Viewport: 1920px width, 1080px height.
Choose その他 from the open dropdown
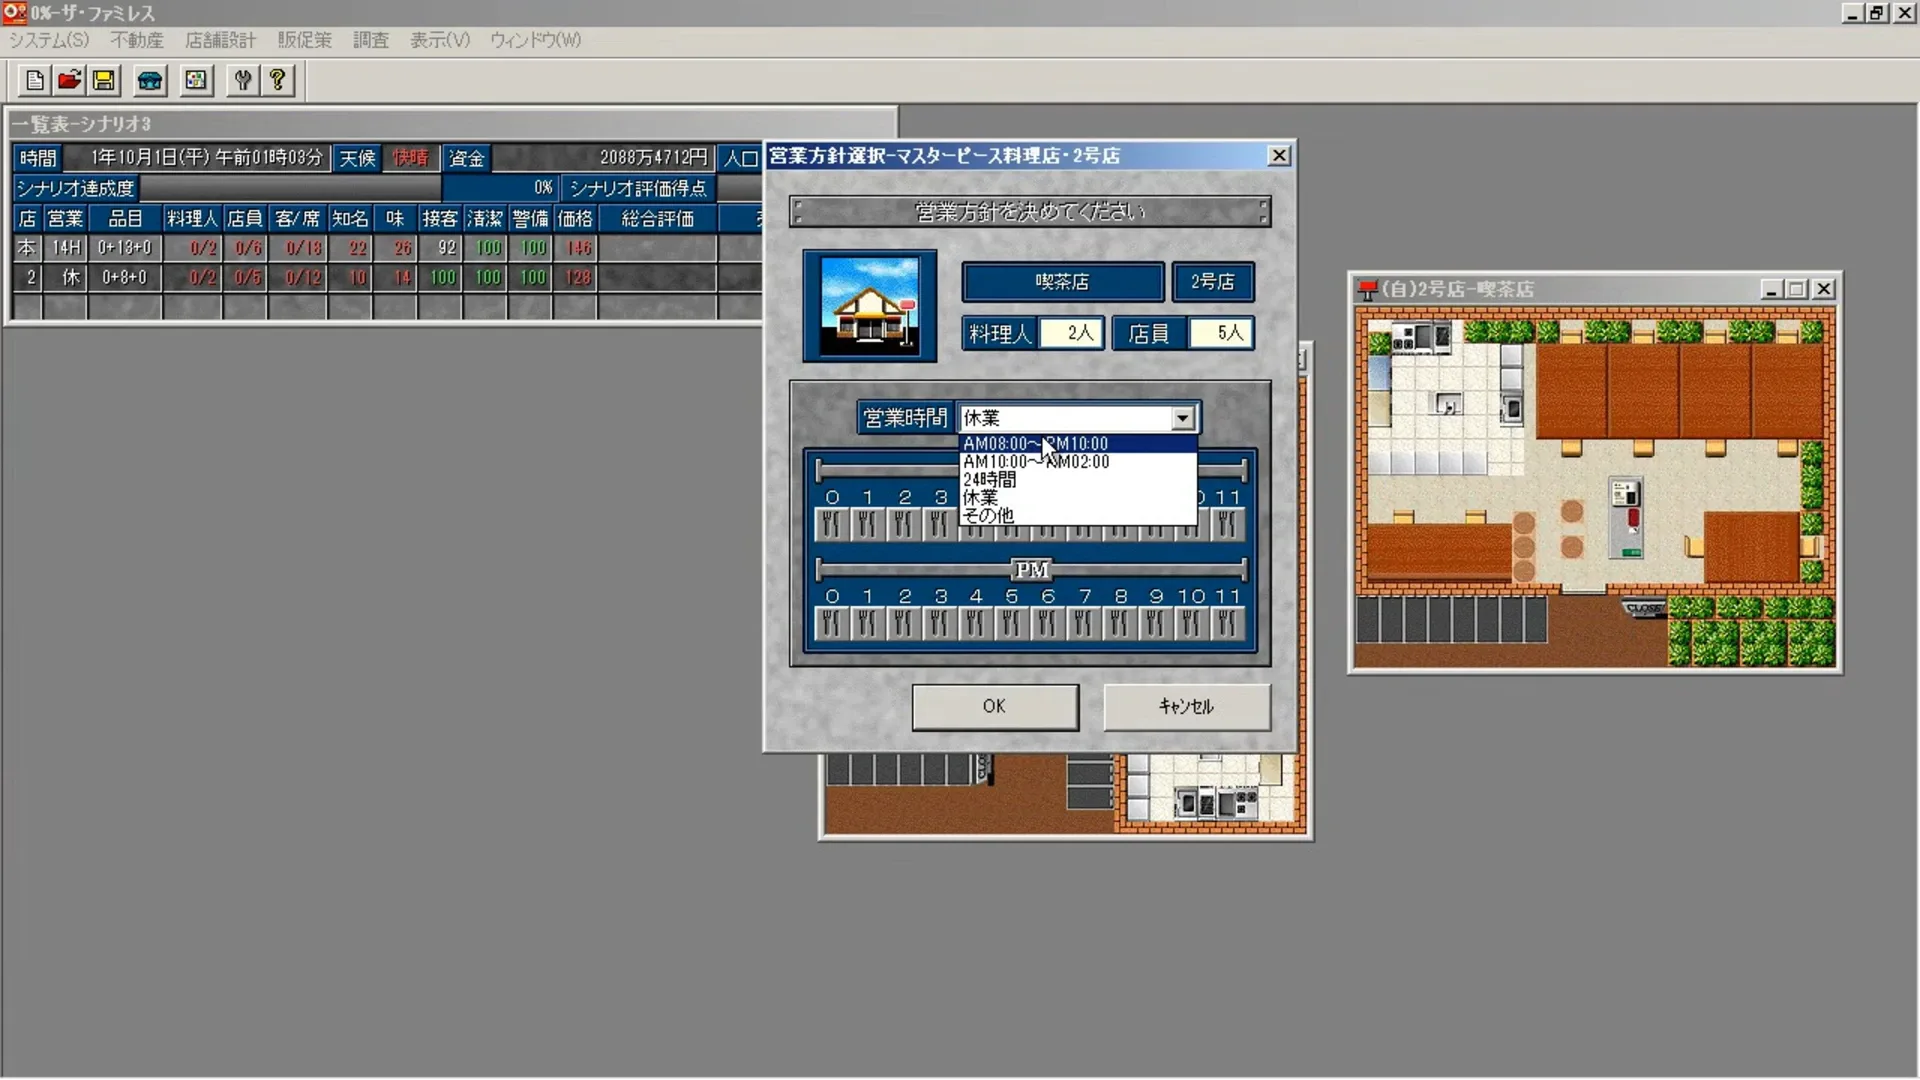pos(986,516)
